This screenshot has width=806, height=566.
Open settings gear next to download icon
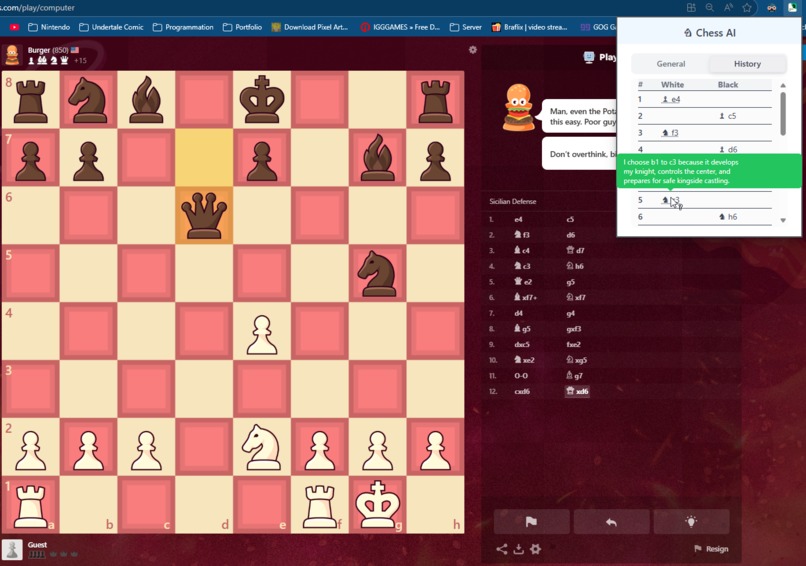535,549
